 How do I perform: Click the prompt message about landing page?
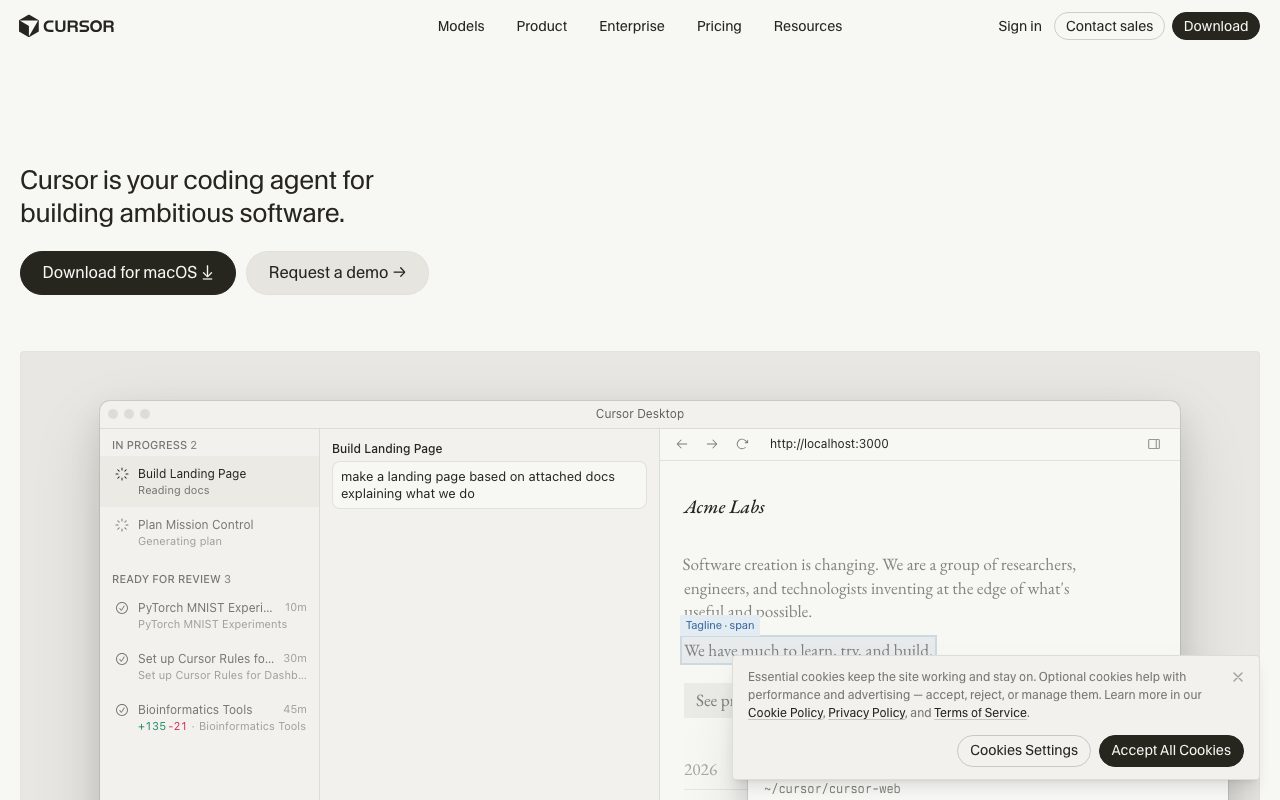tap(489, 485)
